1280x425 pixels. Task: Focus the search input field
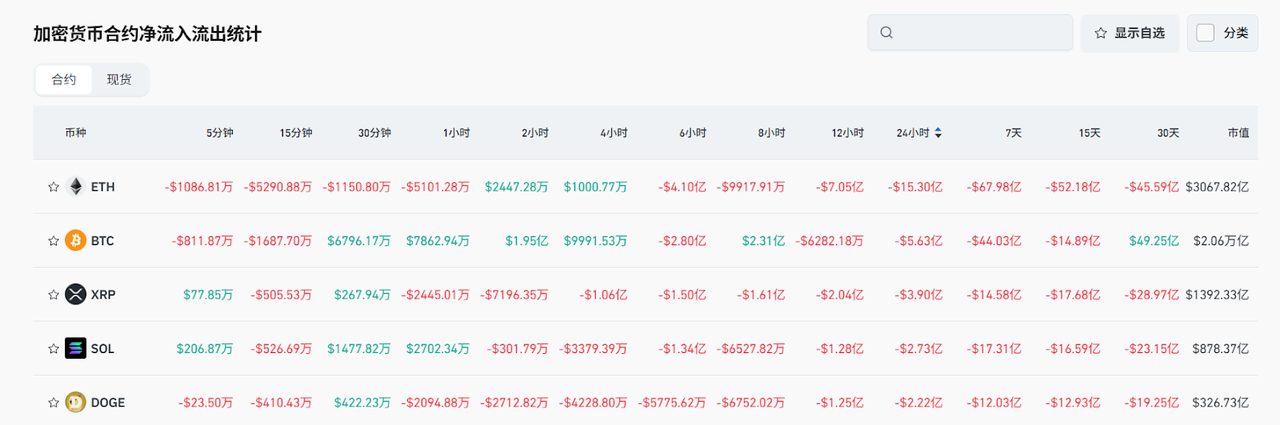tap(980, 33)
